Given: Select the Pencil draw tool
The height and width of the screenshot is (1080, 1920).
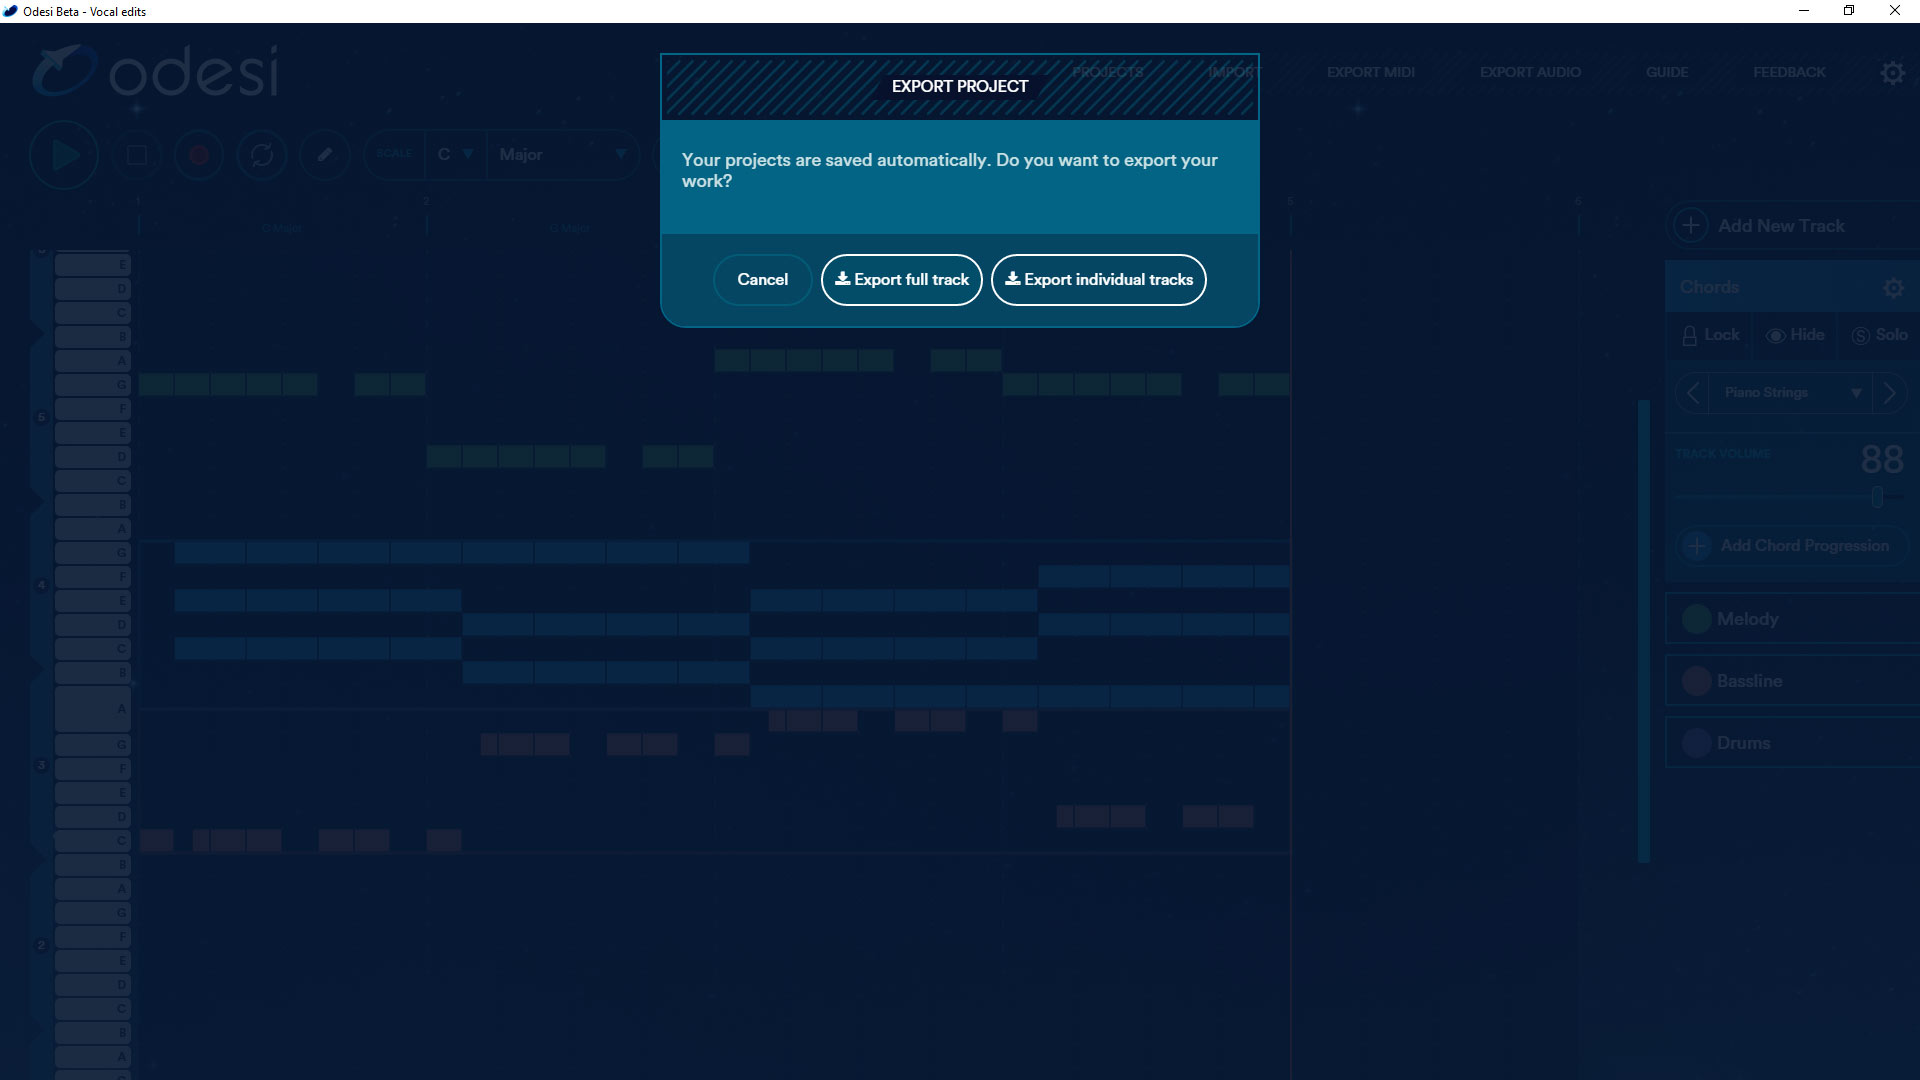Looking at the screenshot, I should point(324,155).
